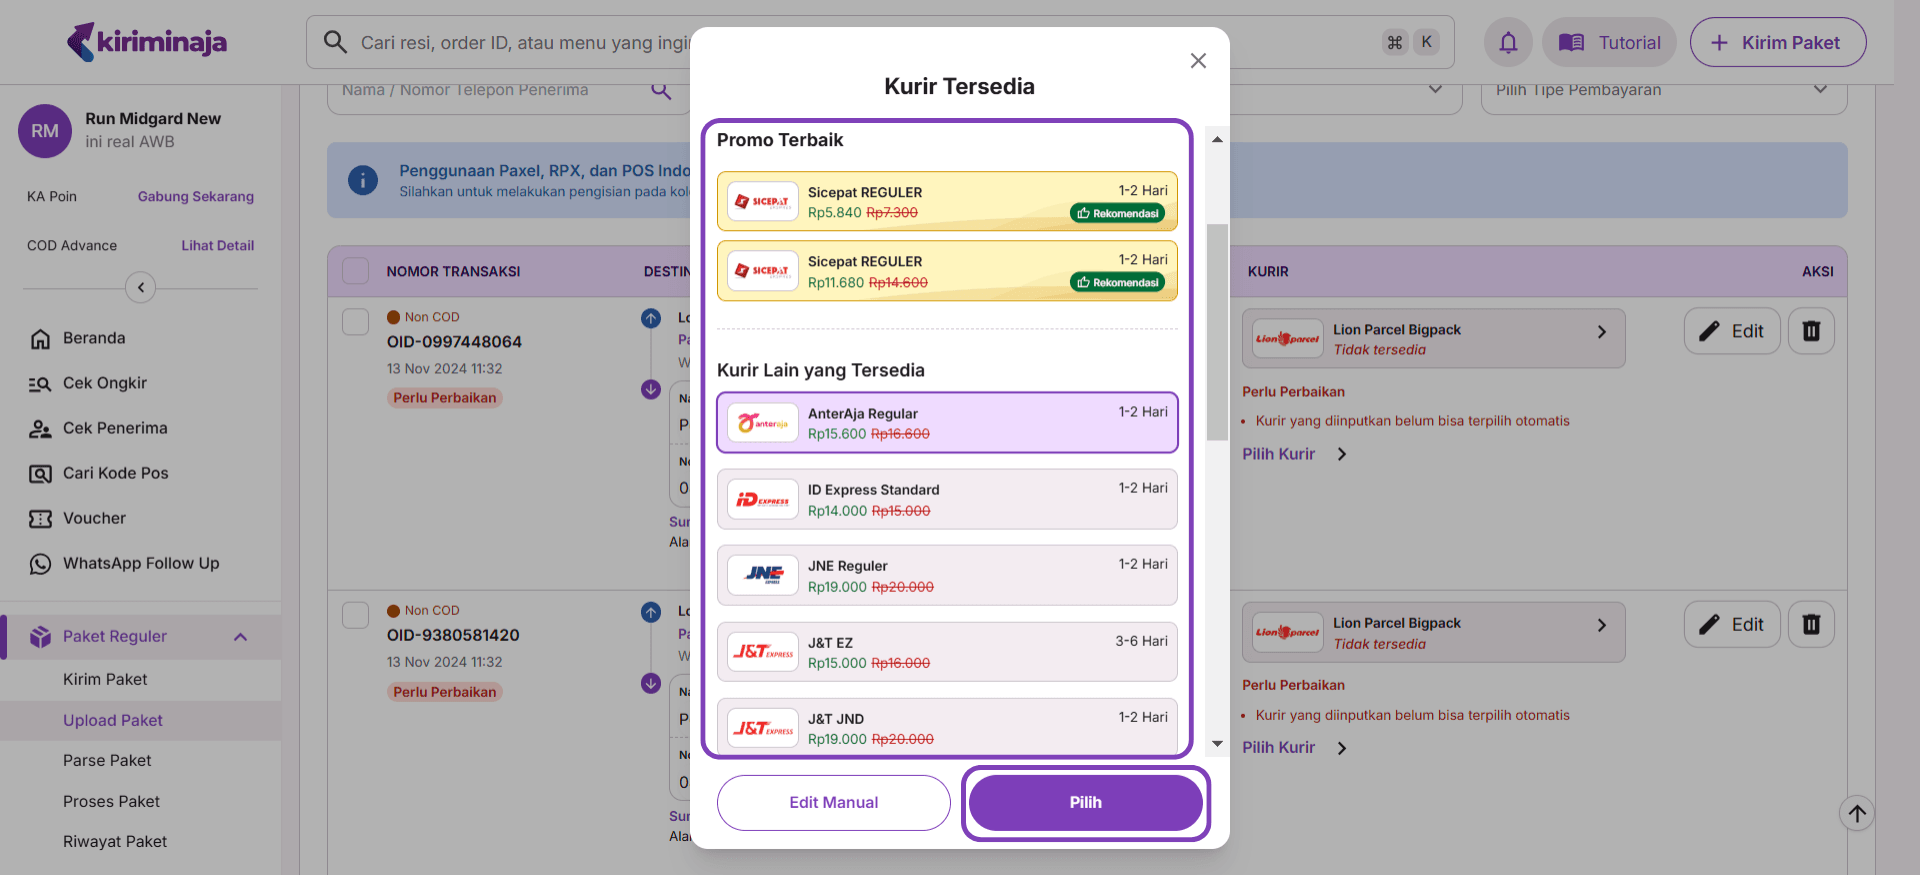
Task: Open the Voucher menu in sidebar
Action: (94, 518)
